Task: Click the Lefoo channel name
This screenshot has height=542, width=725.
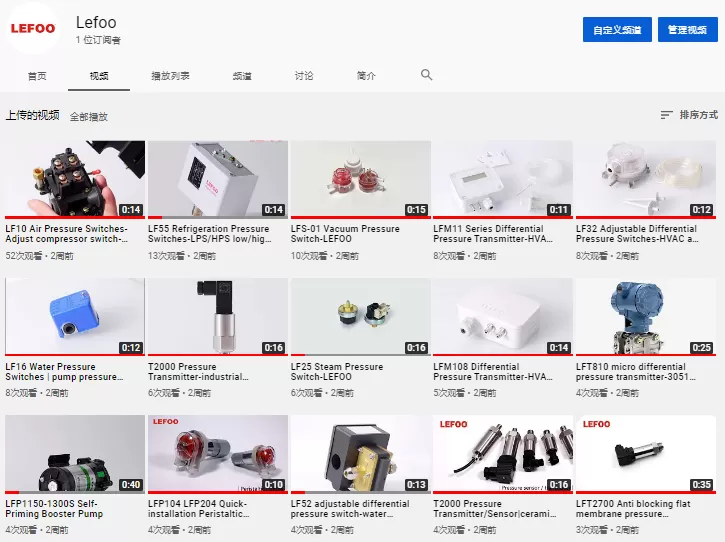Action: point(96,22)
